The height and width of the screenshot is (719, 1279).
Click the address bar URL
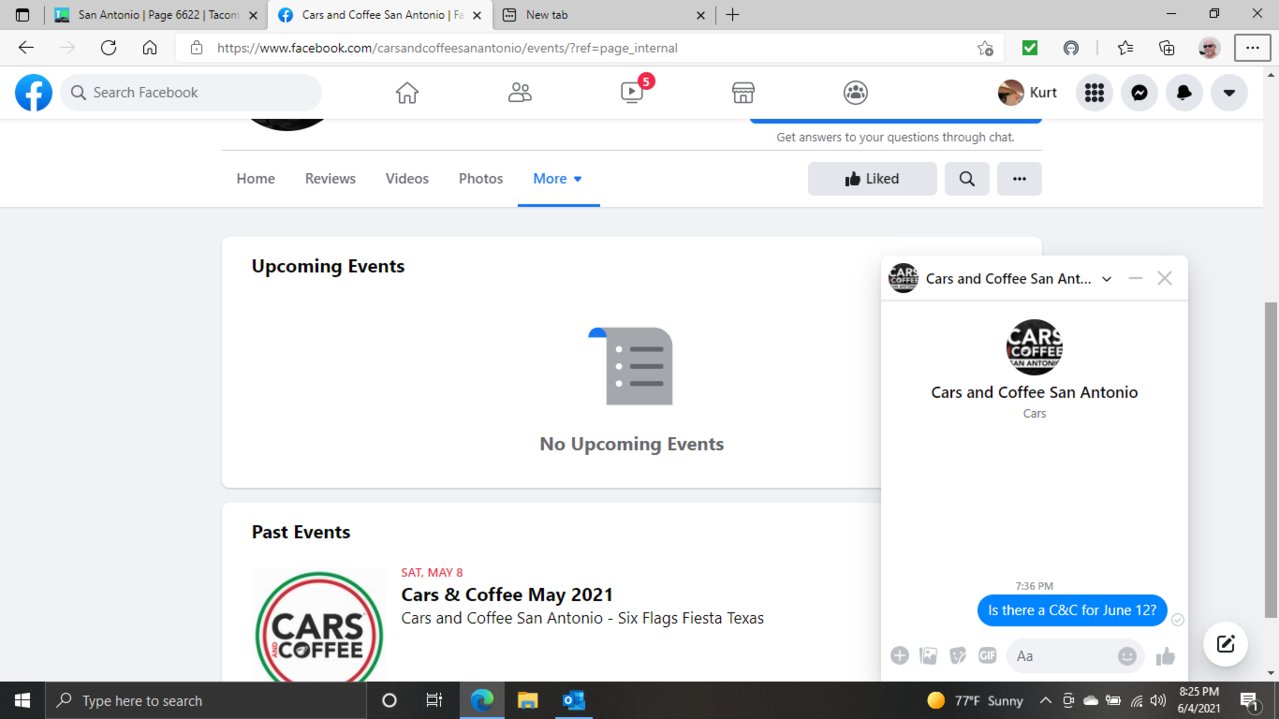coord(447,48)
